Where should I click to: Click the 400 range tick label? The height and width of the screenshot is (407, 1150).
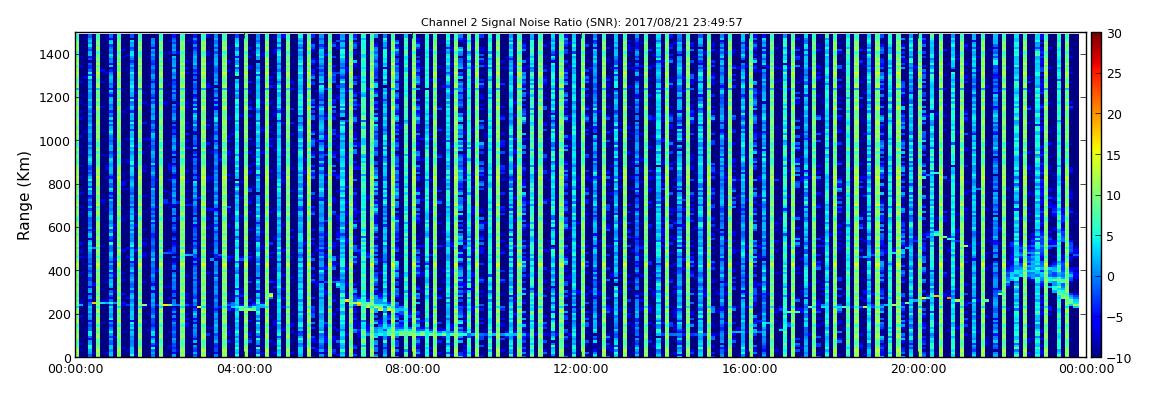[x=58, y=271]
